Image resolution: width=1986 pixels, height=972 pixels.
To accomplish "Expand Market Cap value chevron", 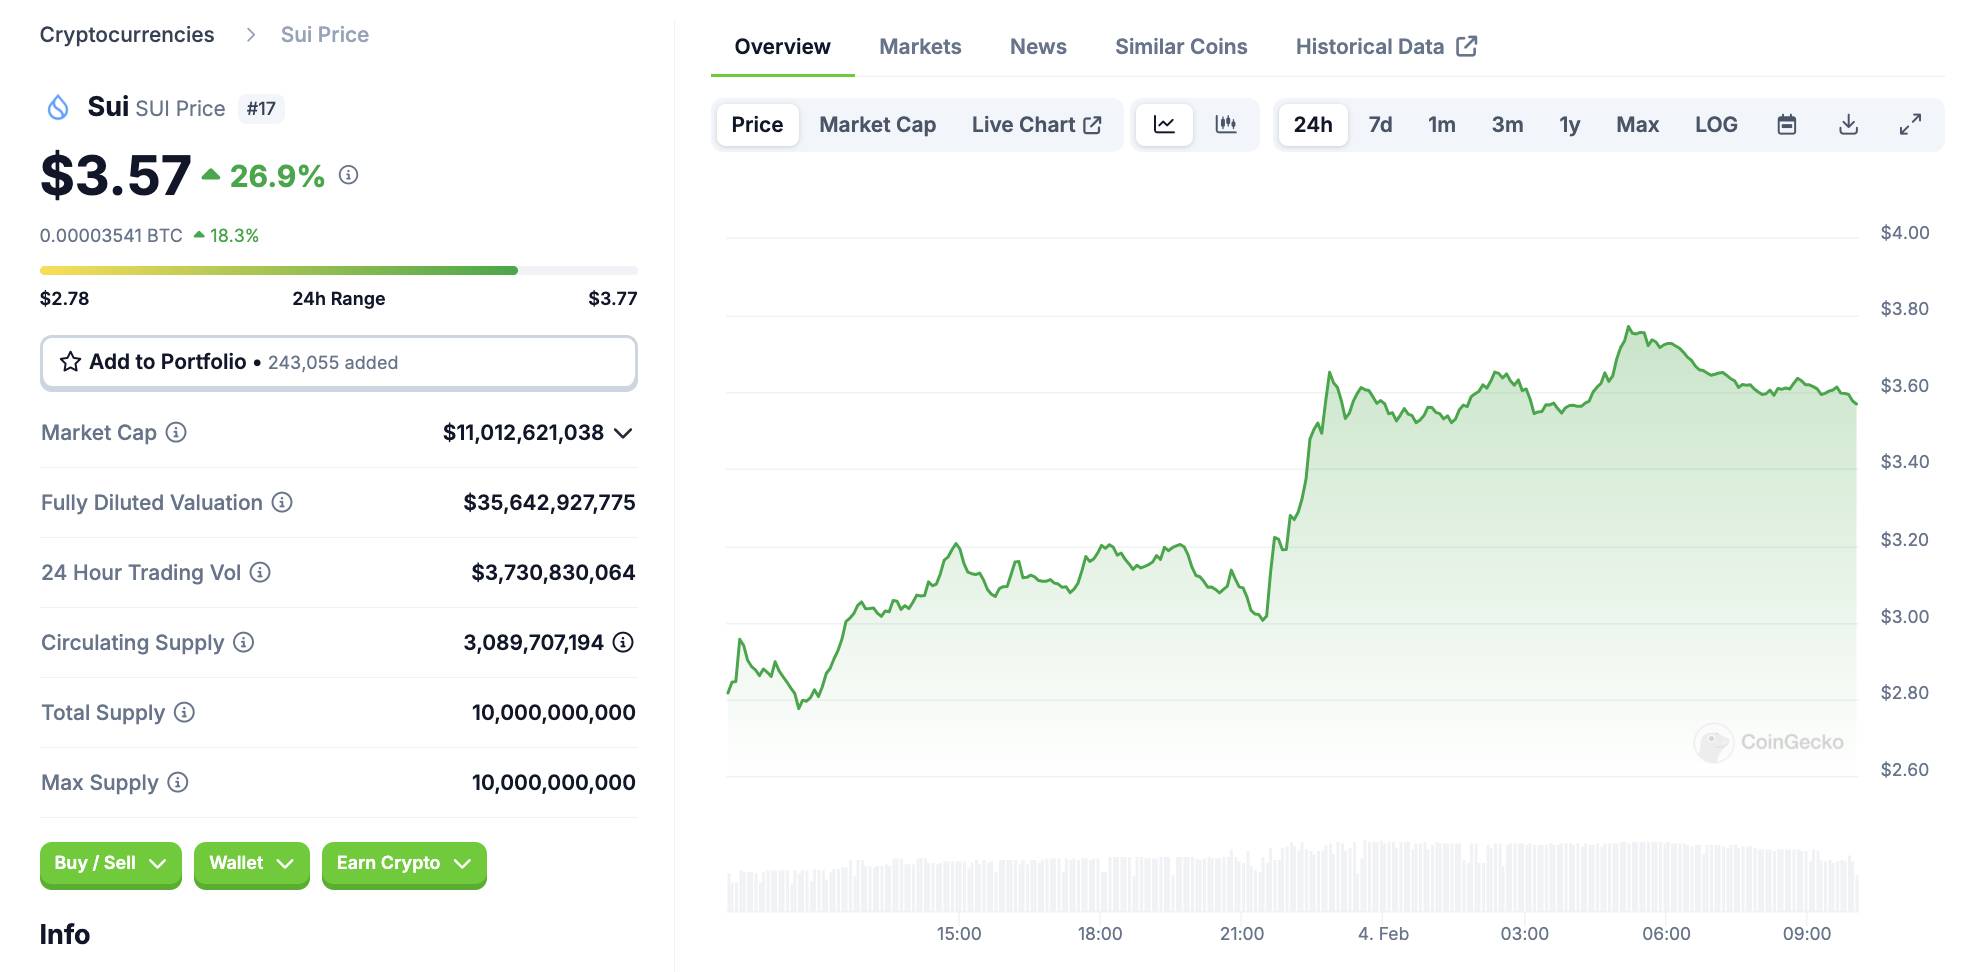I will tap(623, 433).
